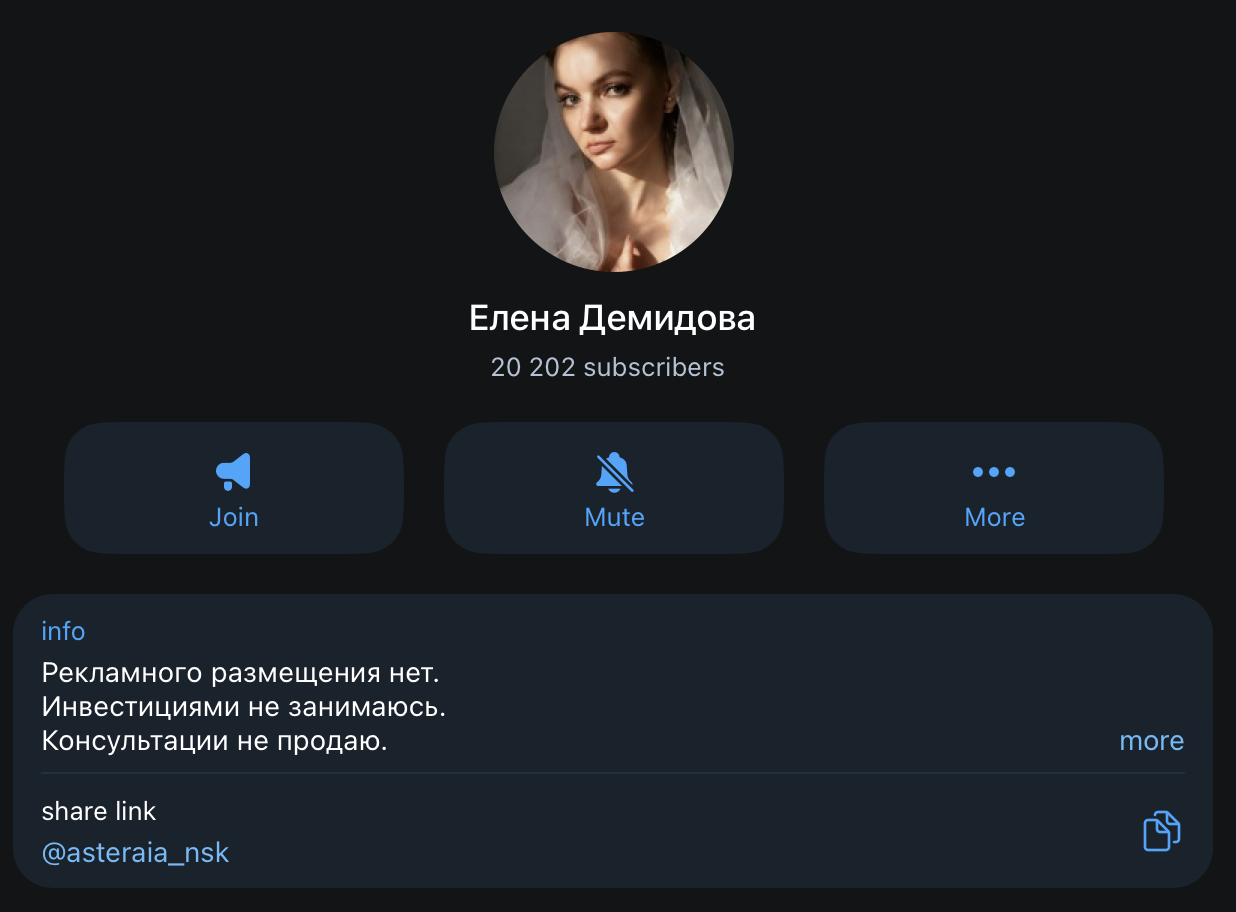Click the "share link" label

tap(99, 810)
